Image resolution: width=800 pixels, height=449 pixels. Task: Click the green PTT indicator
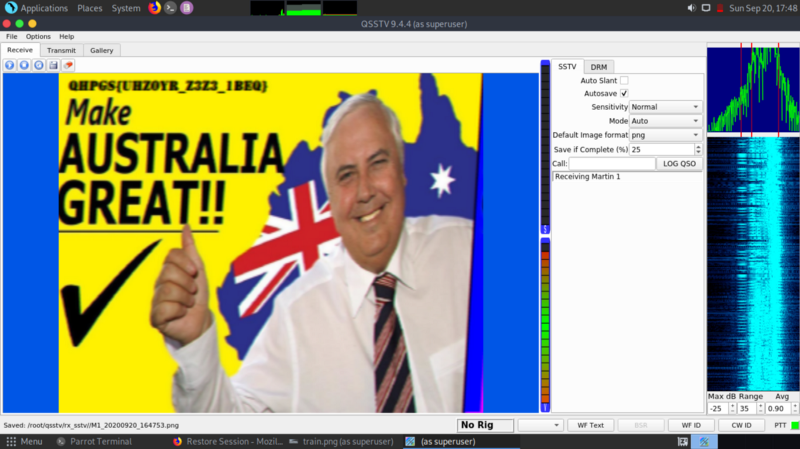[794, 425]
